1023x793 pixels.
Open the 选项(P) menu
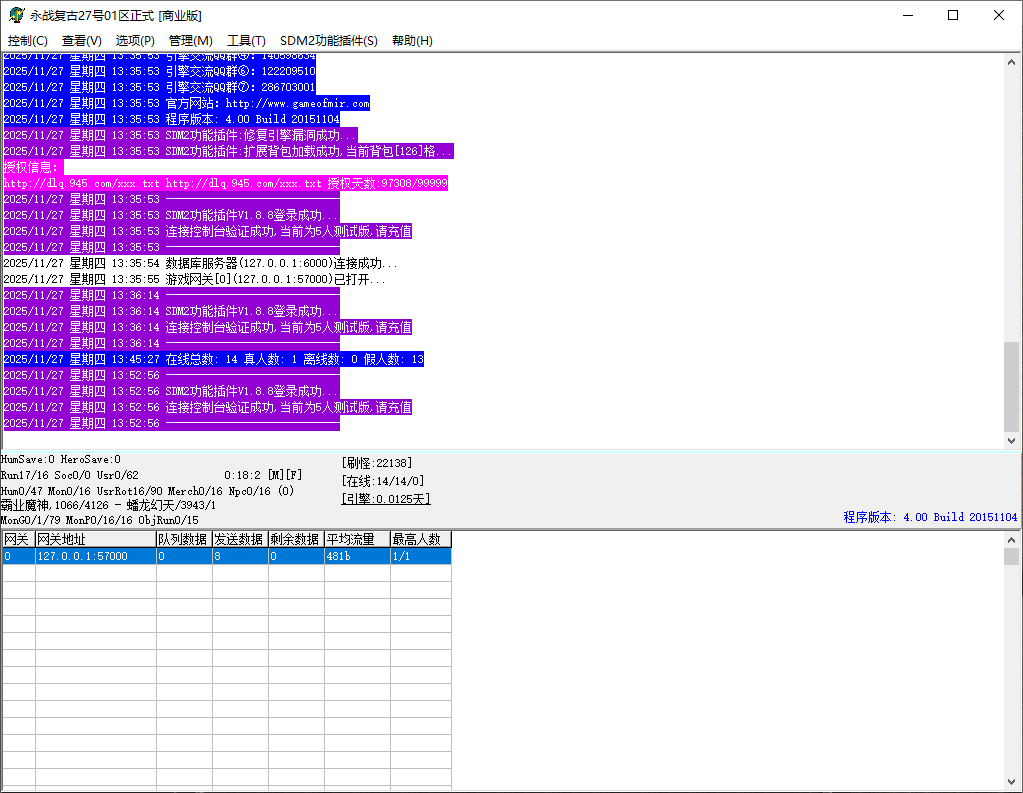tap(135, 41)
